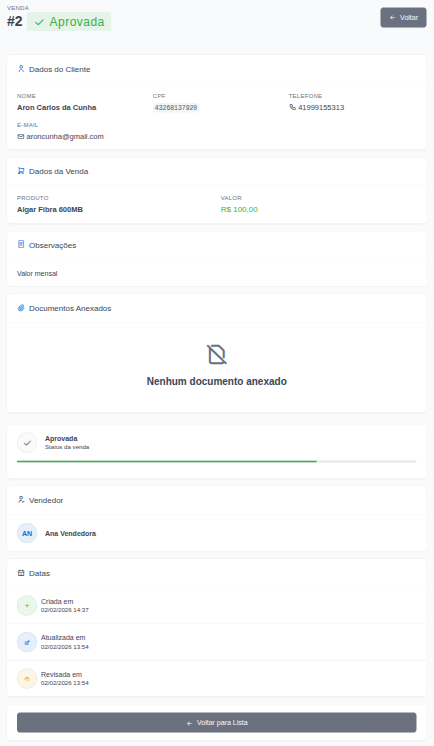Image resolution: width=434 pixels, height=746 pixels.
Task: Click the product name Algar Fibra 600MB
Action: (50, 209)
